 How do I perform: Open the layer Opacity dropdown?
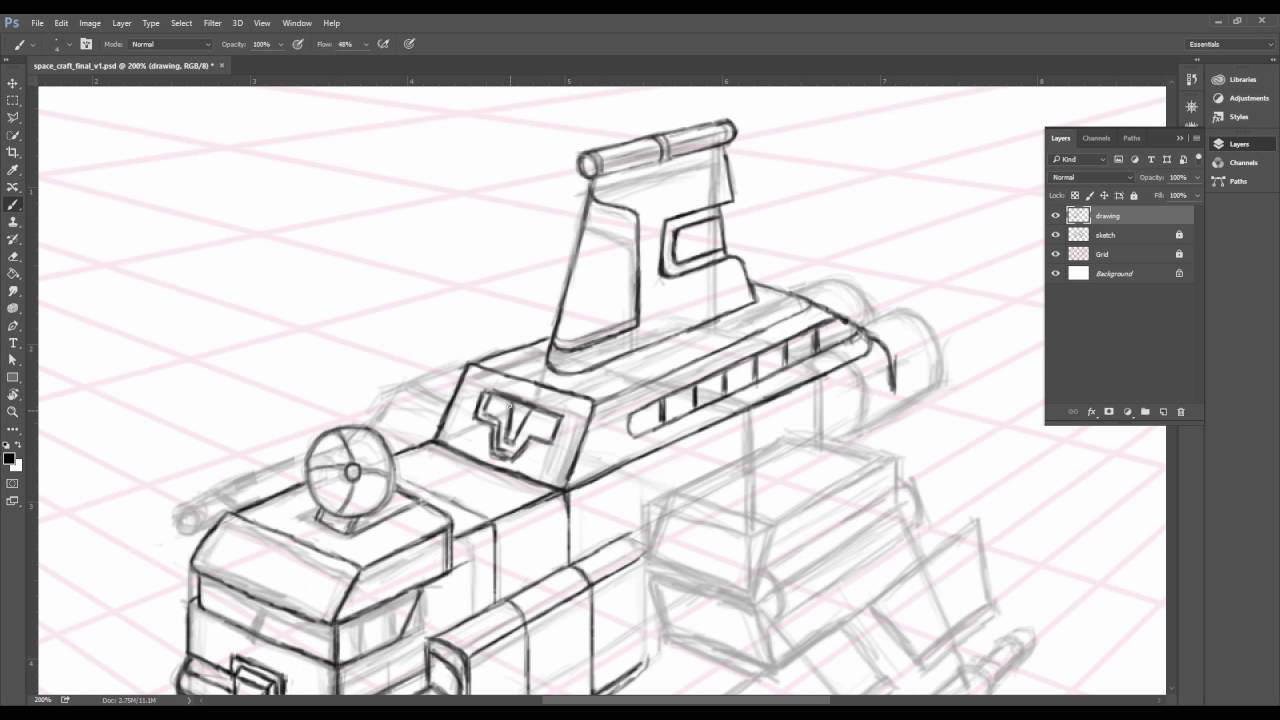[x=1198, y=177]
